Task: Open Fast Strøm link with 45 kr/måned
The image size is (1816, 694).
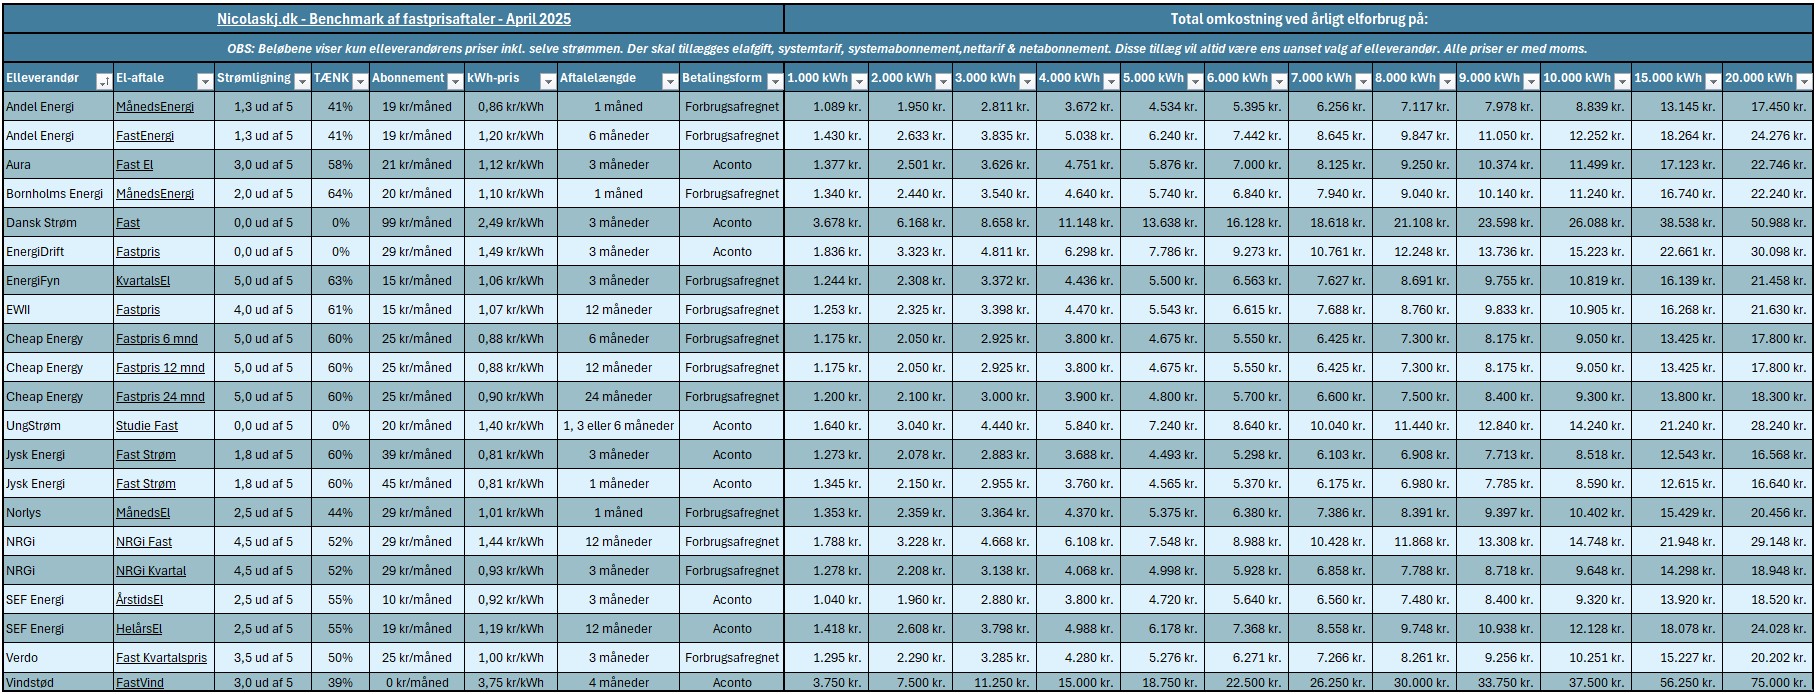Action: click(146, 484)
